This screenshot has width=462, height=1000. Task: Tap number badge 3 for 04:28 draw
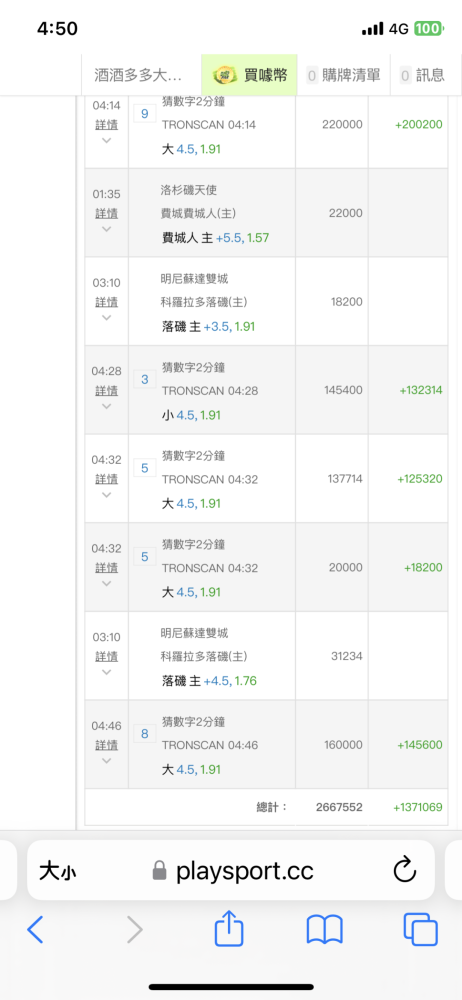tap(144, 379)
